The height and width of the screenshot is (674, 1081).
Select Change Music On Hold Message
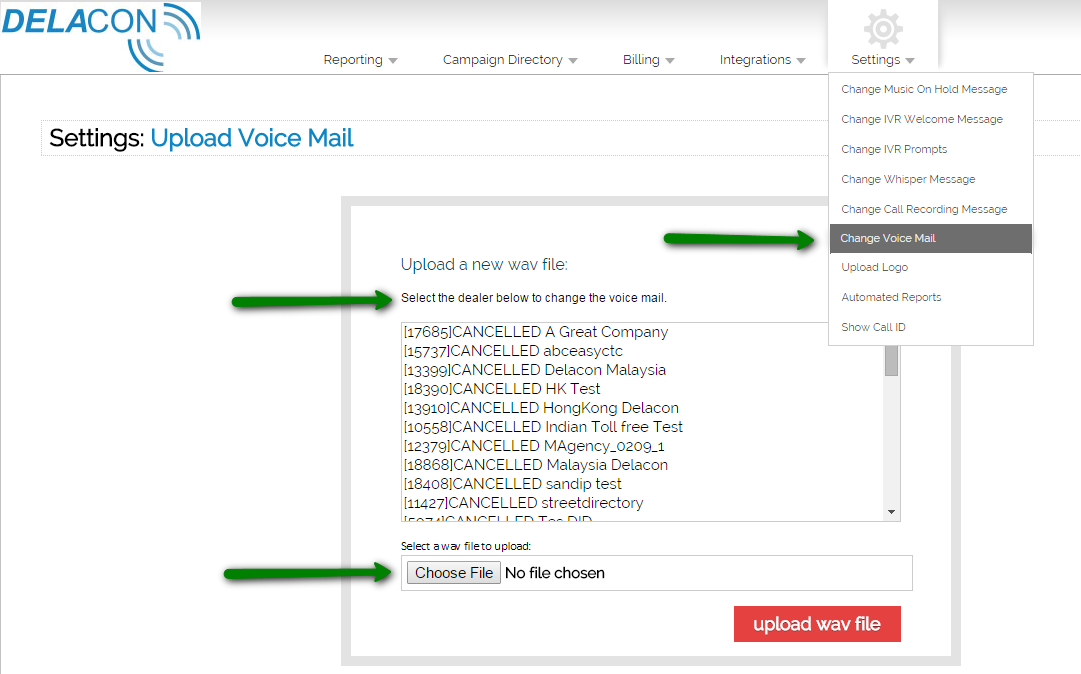[931, 89]
